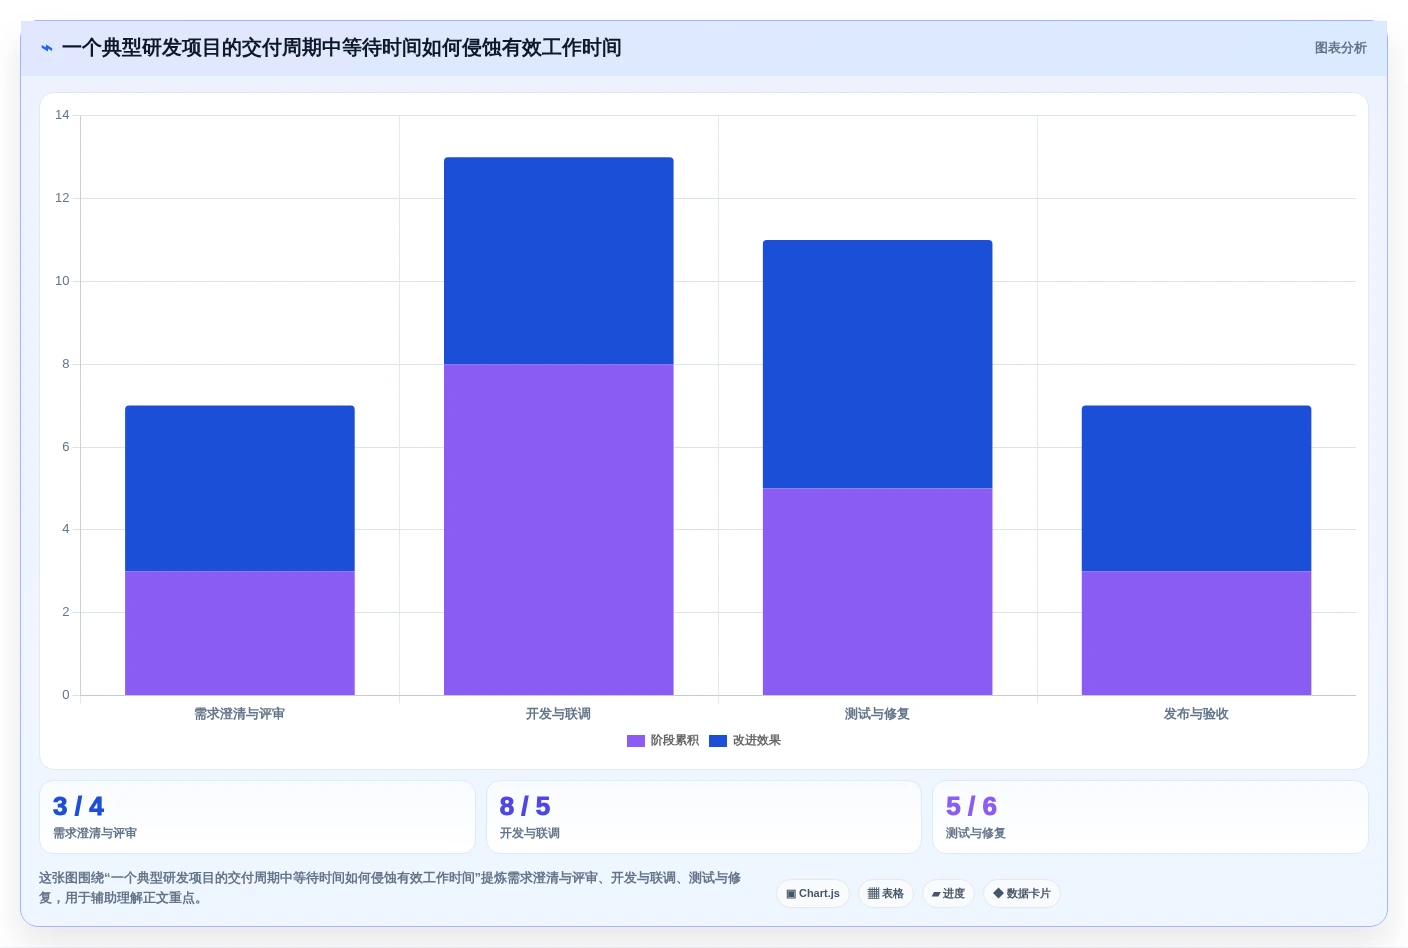Click the y-axis value 10
Viewport: 1408px width, 948px height.
click(62, 281)
